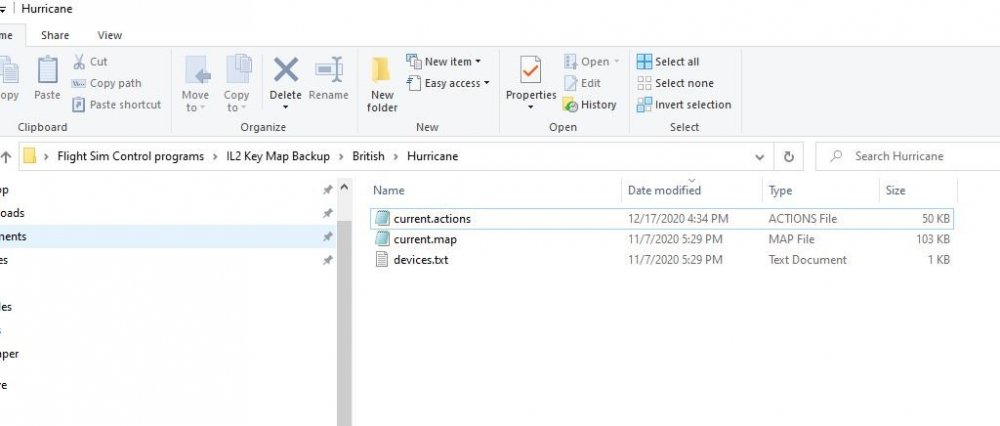Click the Copy path icon
Image resolution: width=1000 pixels, height=426 pixels.
tap(78, 84)
